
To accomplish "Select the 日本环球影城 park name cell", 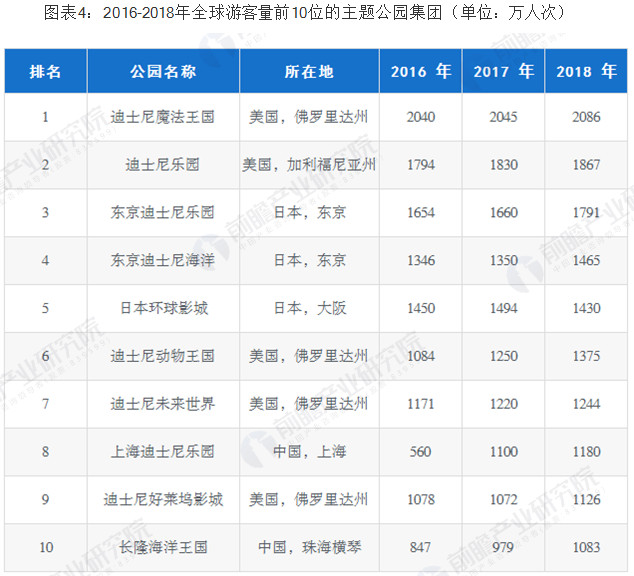I will point(164,308).
